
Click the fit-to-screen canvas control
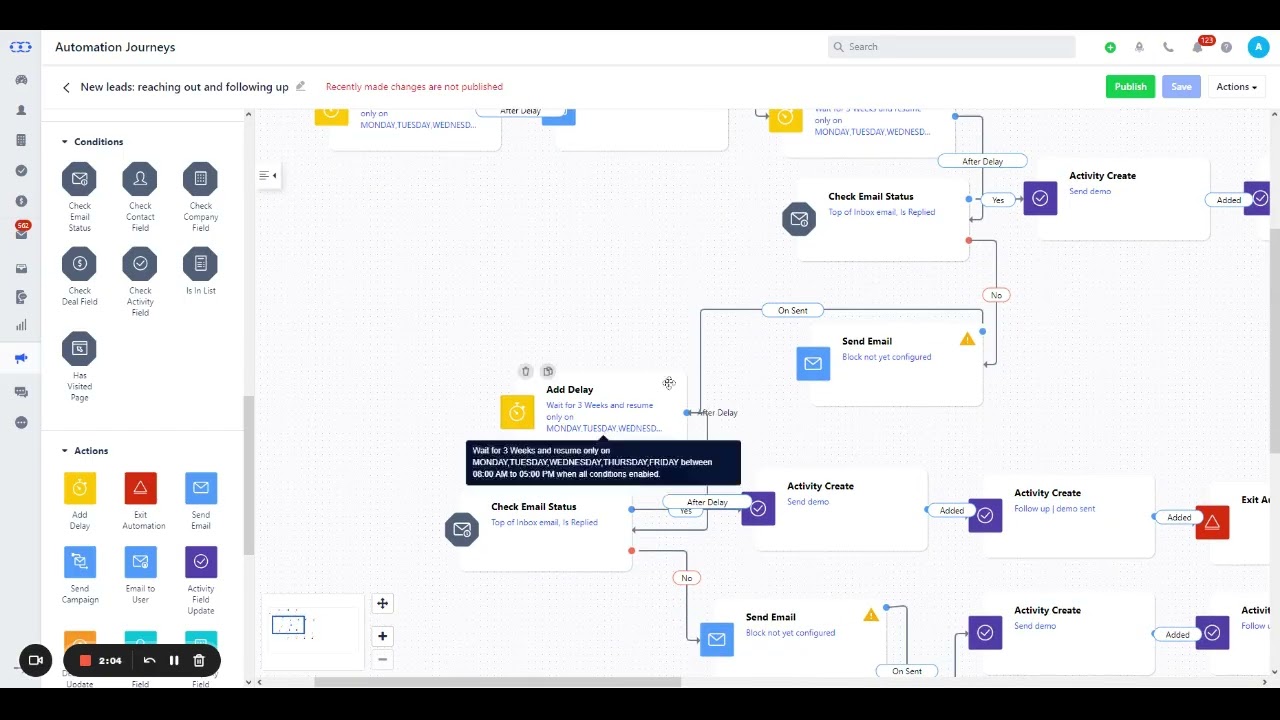coord(382,603)
